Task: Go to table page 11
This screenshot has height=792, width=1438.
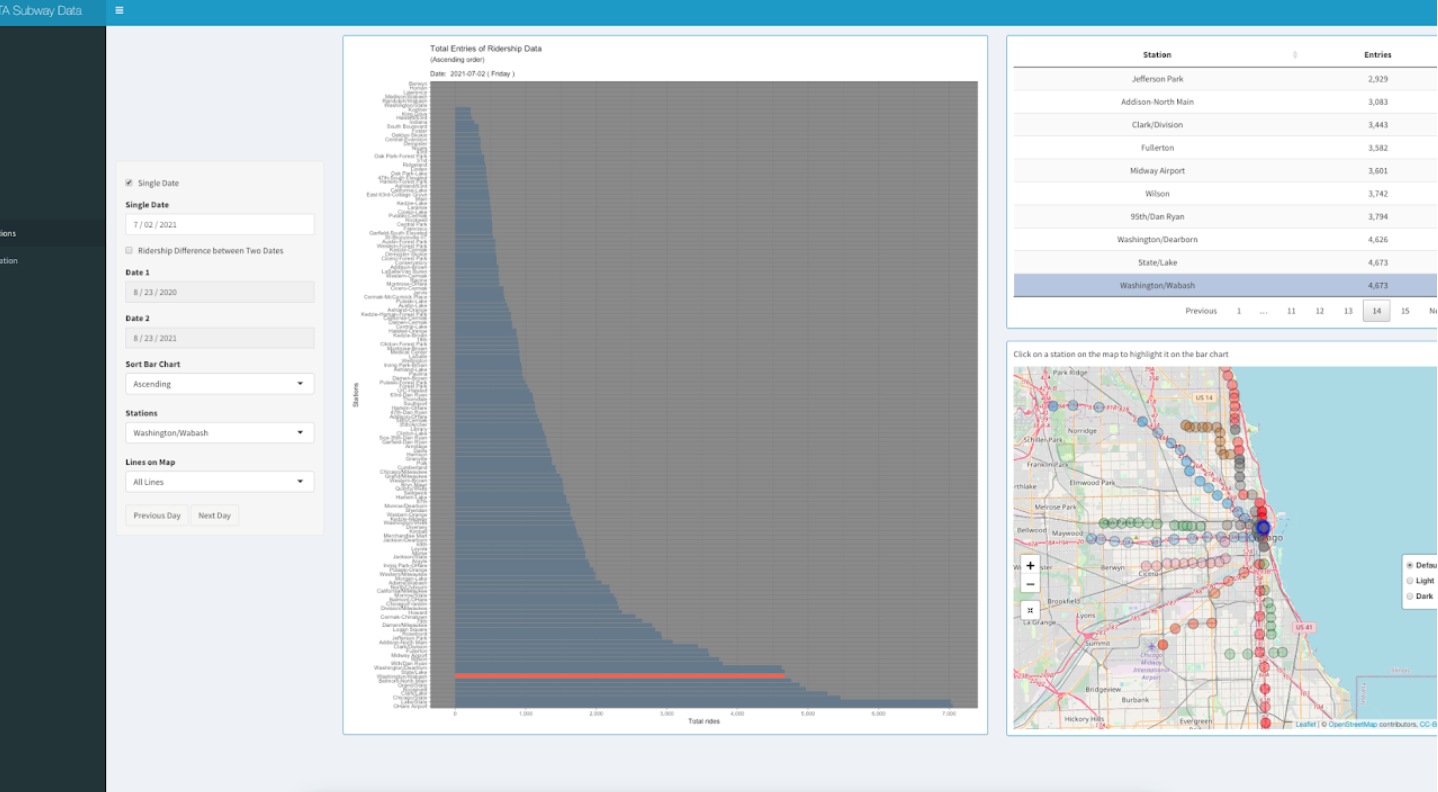Action: [1291, 311]
